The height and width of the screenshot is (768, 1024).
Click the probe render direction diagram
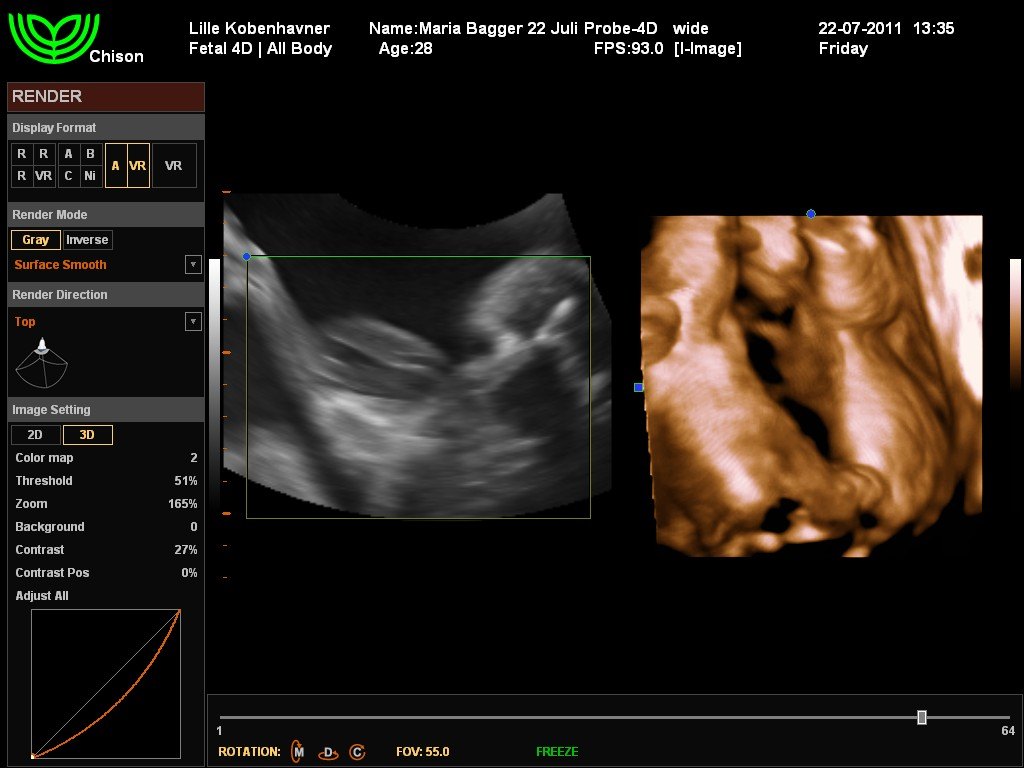(x=42, y=364)
